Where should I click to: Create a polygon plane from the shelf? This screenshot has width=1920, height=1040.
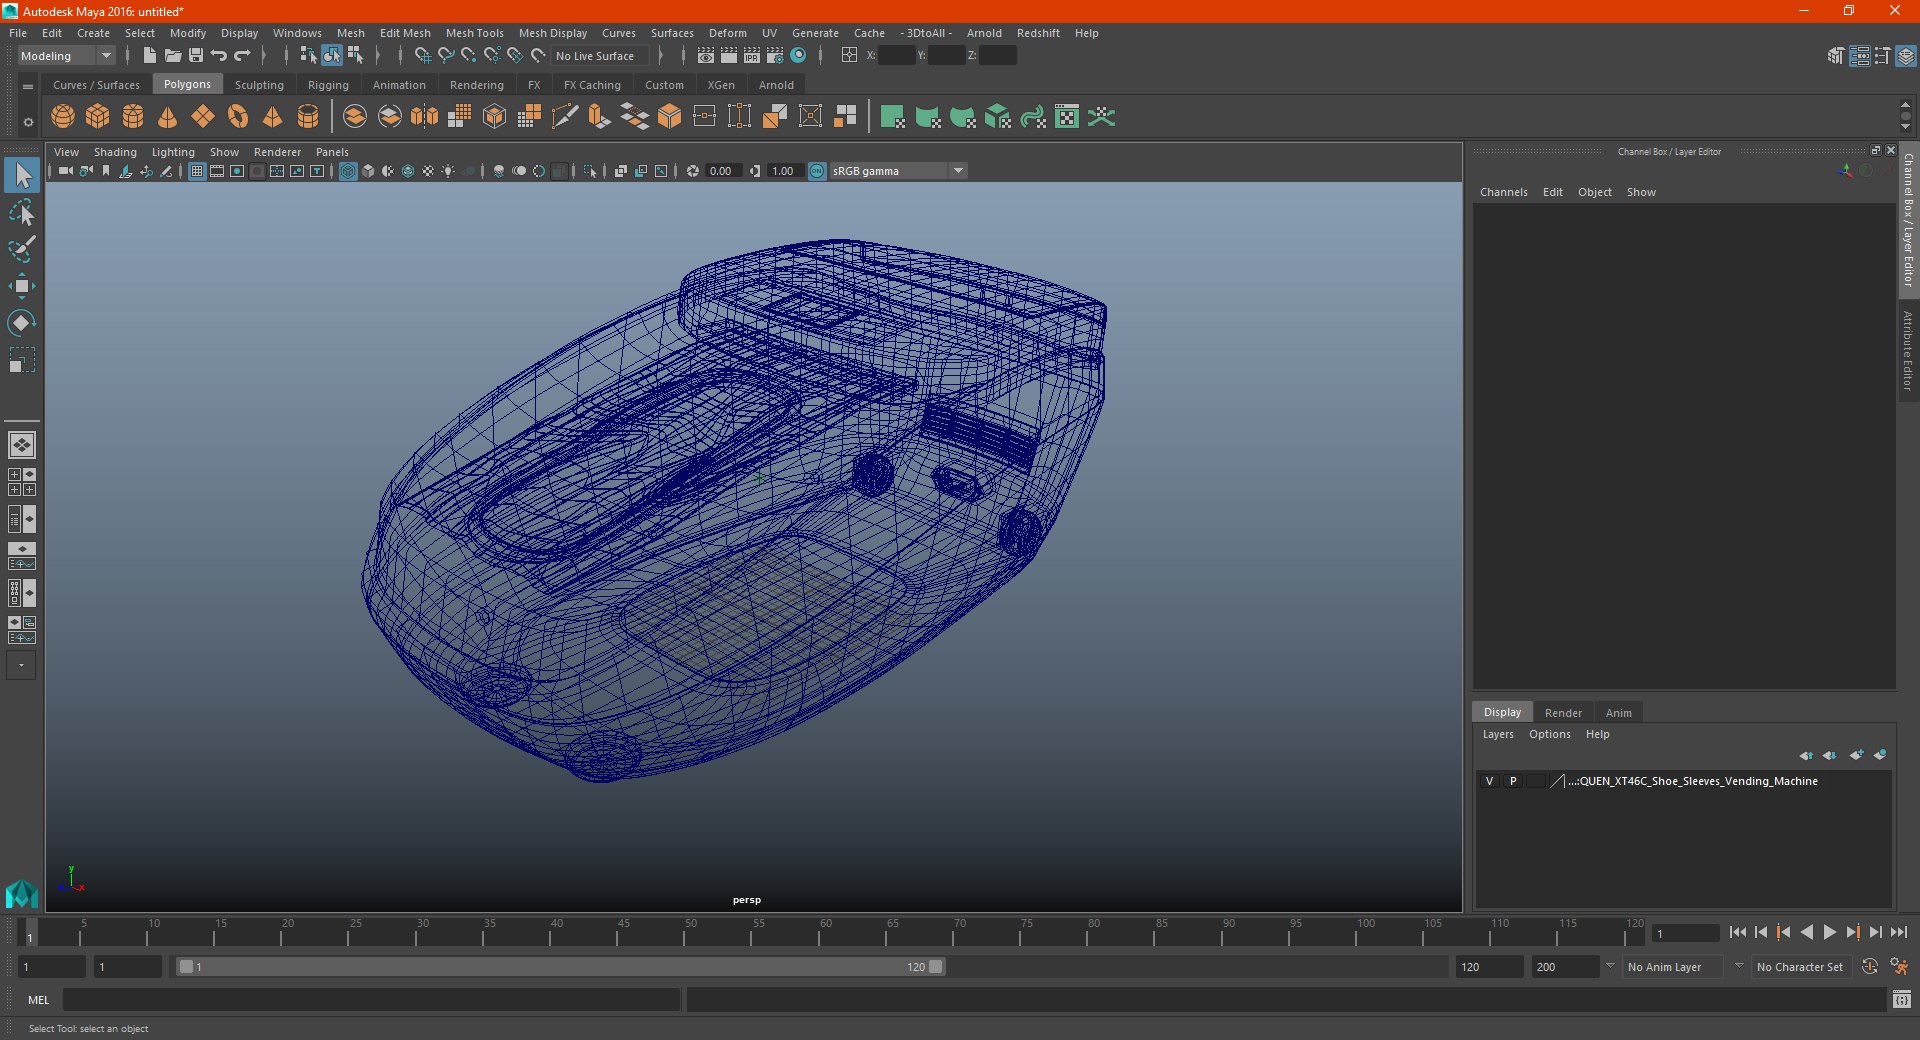[203, 117]
